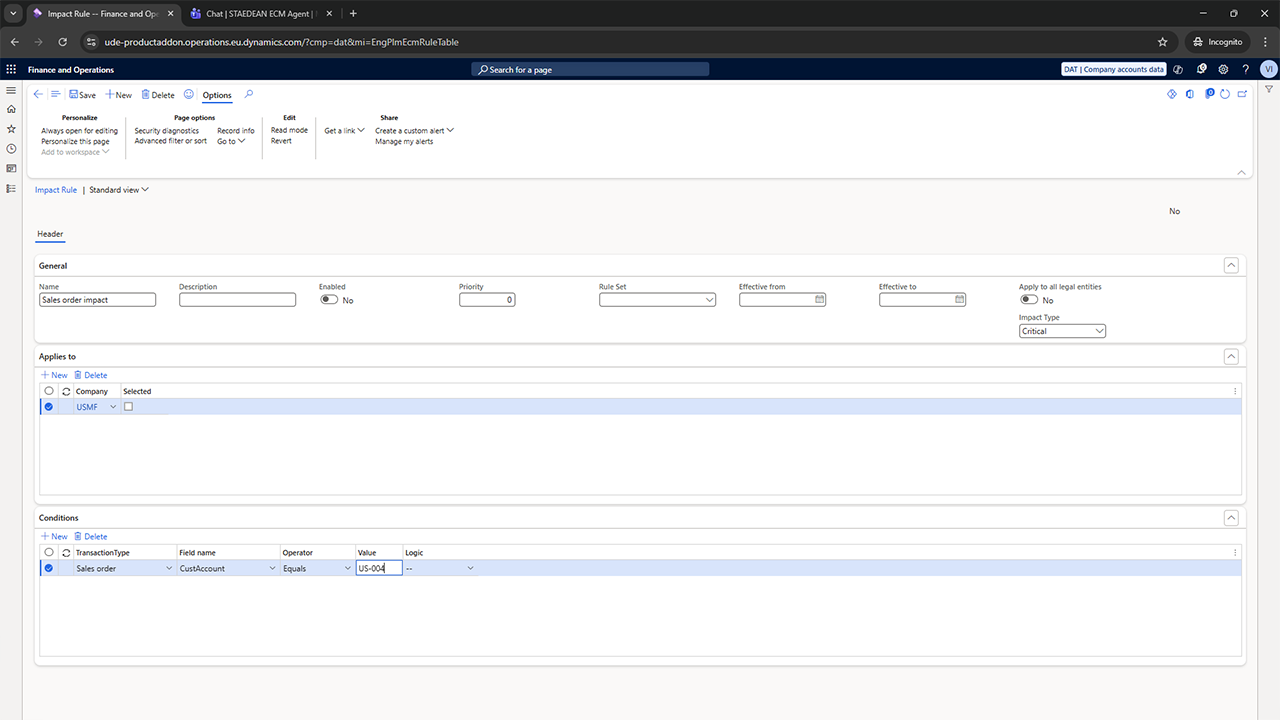Screen dimensions: 1280x720
Task: Open Recent clock icon in the sidebar
Action: (11, 148)
